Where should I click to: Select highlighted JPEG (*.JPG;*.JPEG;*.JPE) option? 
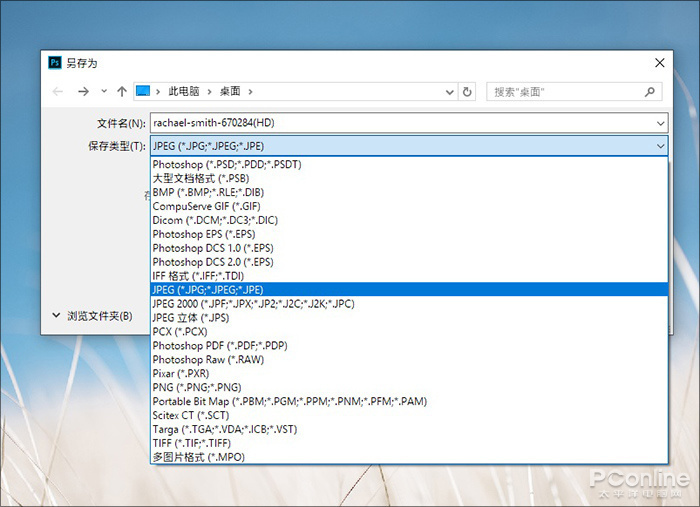pos(409,290)
